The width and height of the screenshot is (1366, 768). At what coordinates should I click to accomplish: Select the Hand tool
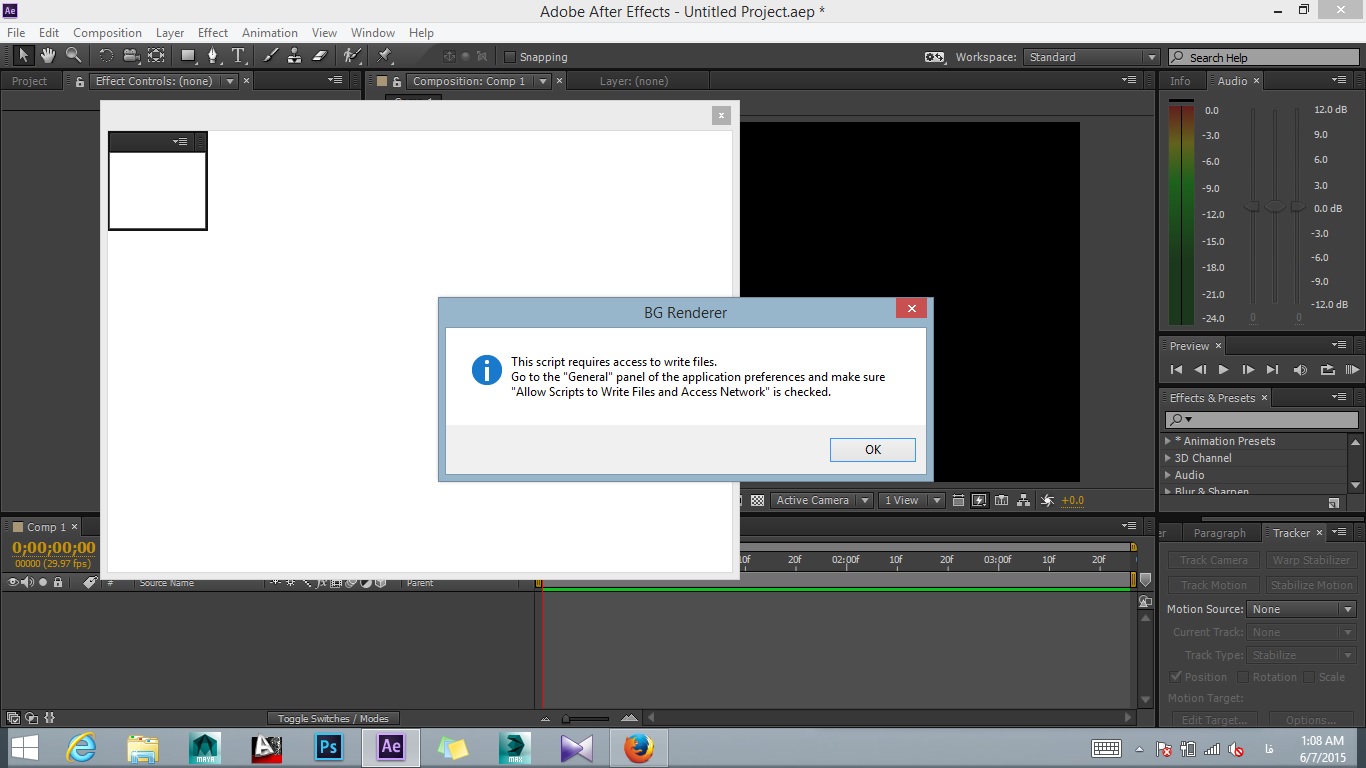[48, 56]
